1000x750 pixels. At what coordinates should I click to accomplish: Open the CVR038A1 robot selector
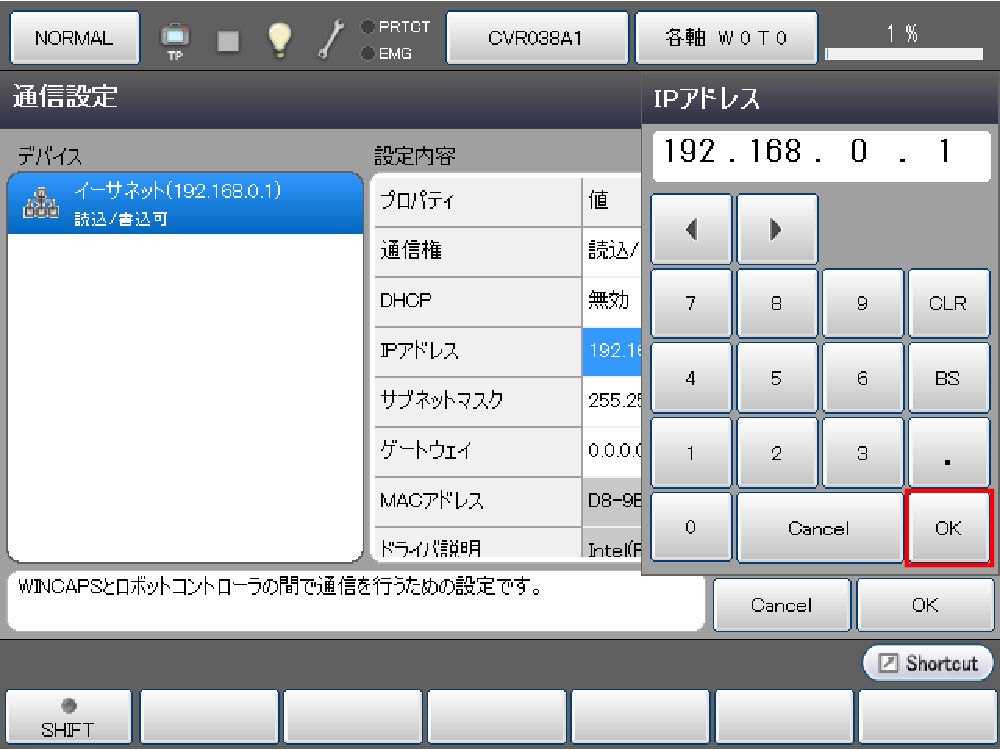point(536,39)
